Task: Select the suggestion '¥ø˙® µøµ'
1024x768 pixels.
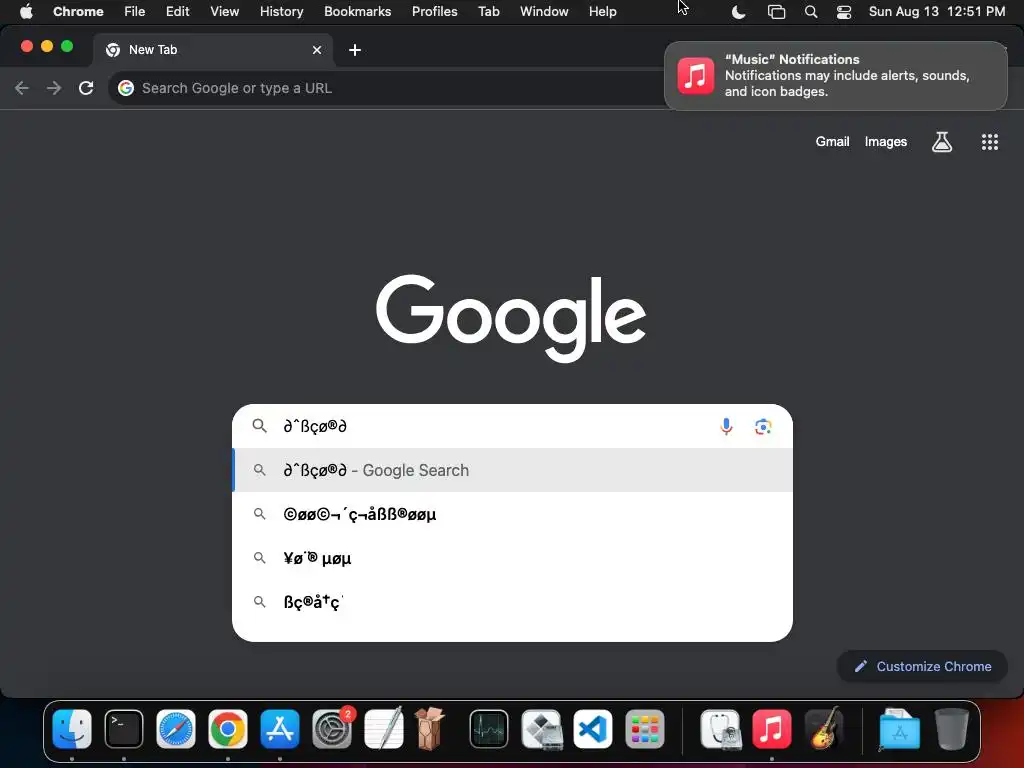Action: [x=513, y=558]
